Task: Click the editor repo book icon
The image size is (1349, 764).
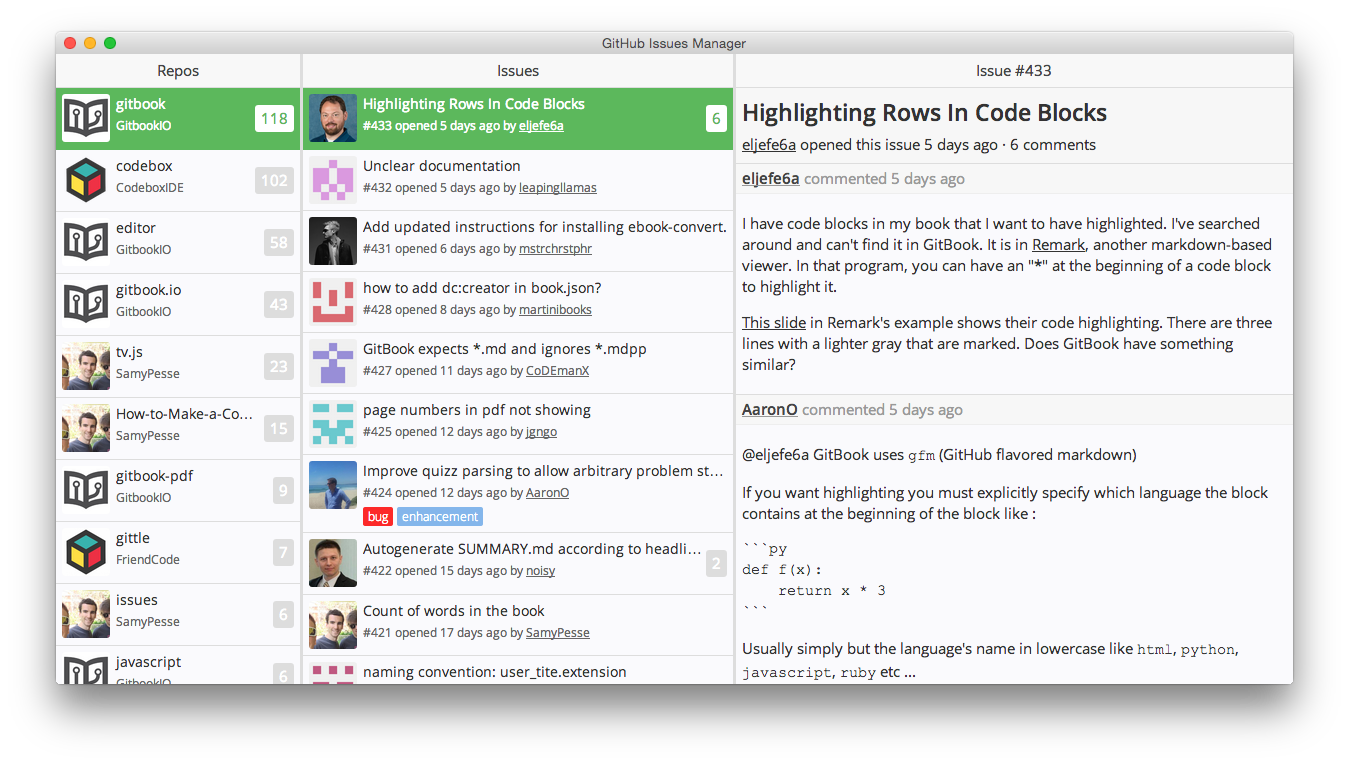Action: (x=86, y=243)
